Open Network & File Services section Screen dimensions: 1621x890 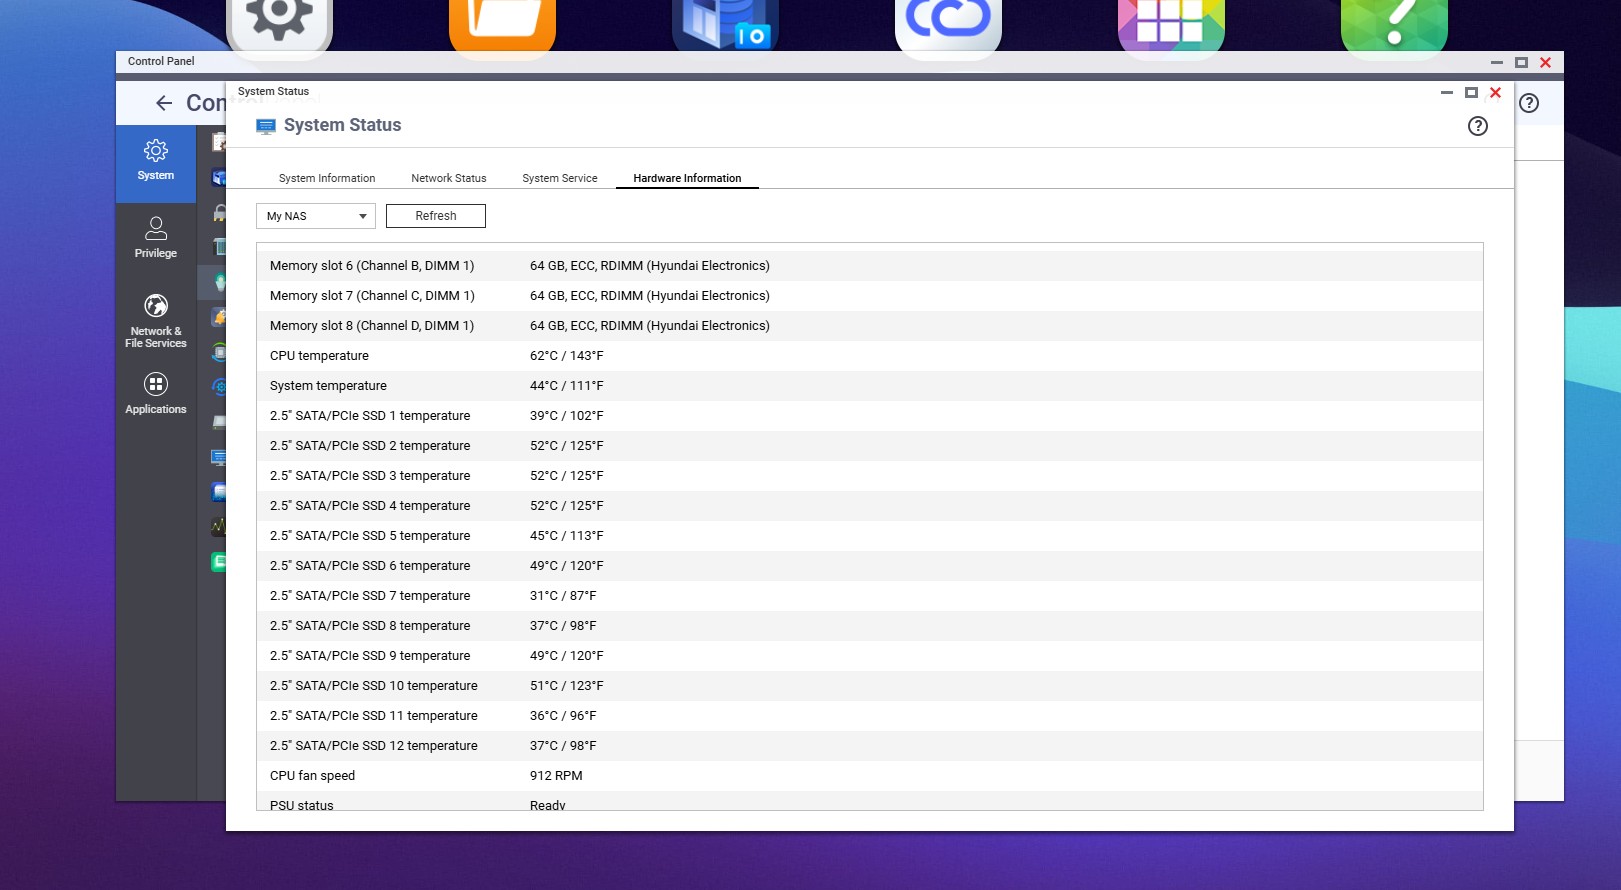click(x=156, y=320)
